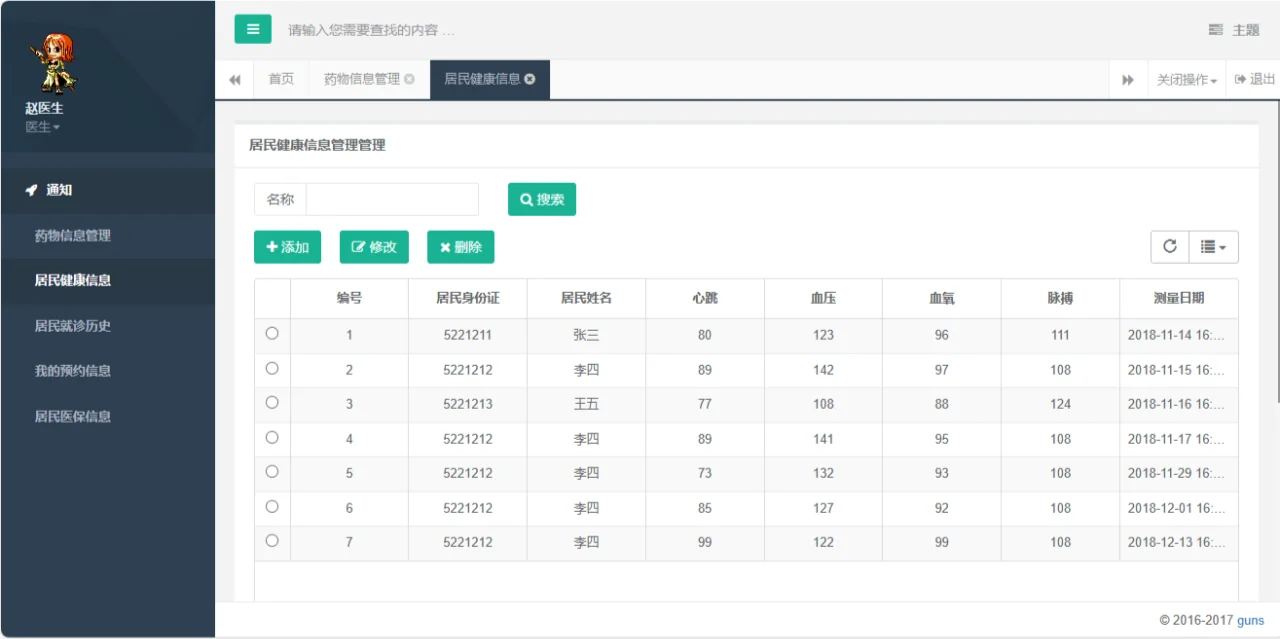The height and width of the screenshot is (639, 1280).
Task: Expand the 关闭操作 dropdown
Action: [1186, 80]
